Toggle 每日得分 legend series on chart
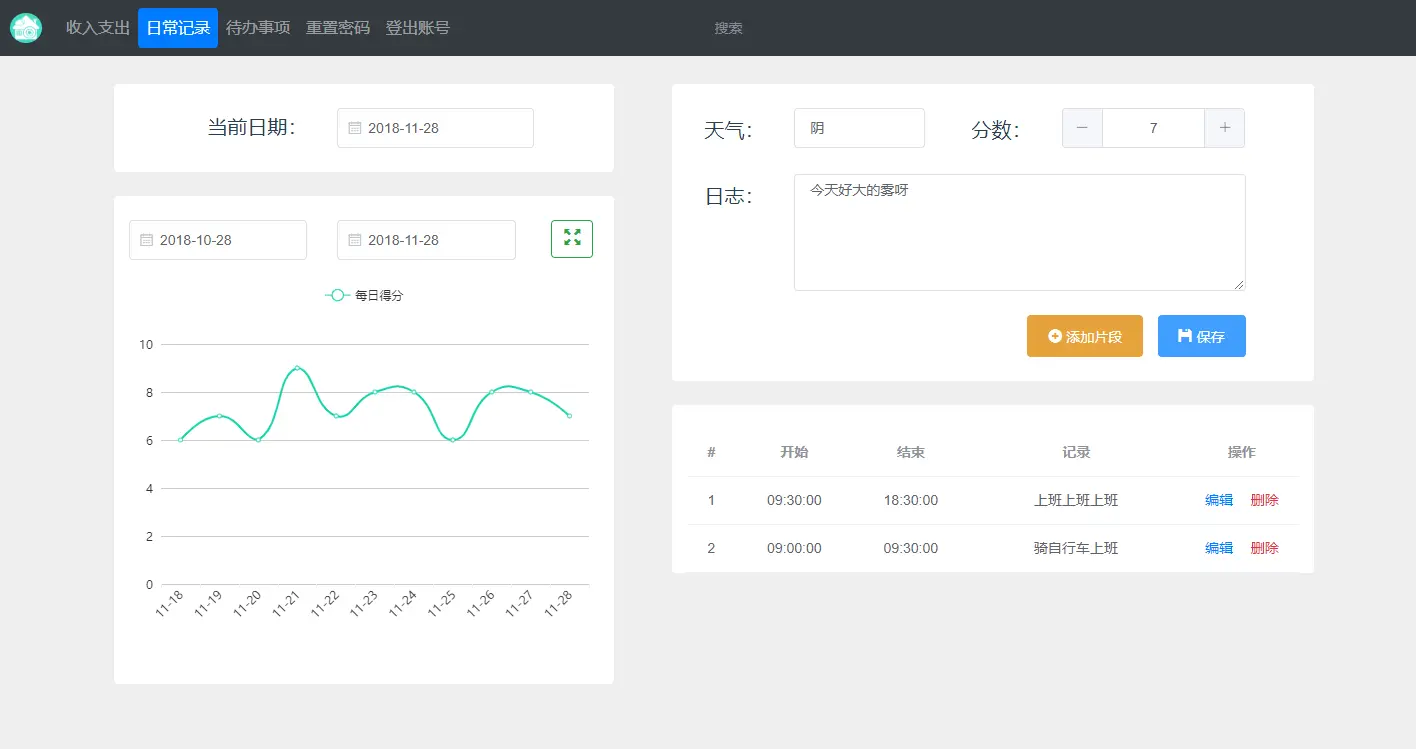The height and width of the screenshot is (749, 1416). click(364, 295)
